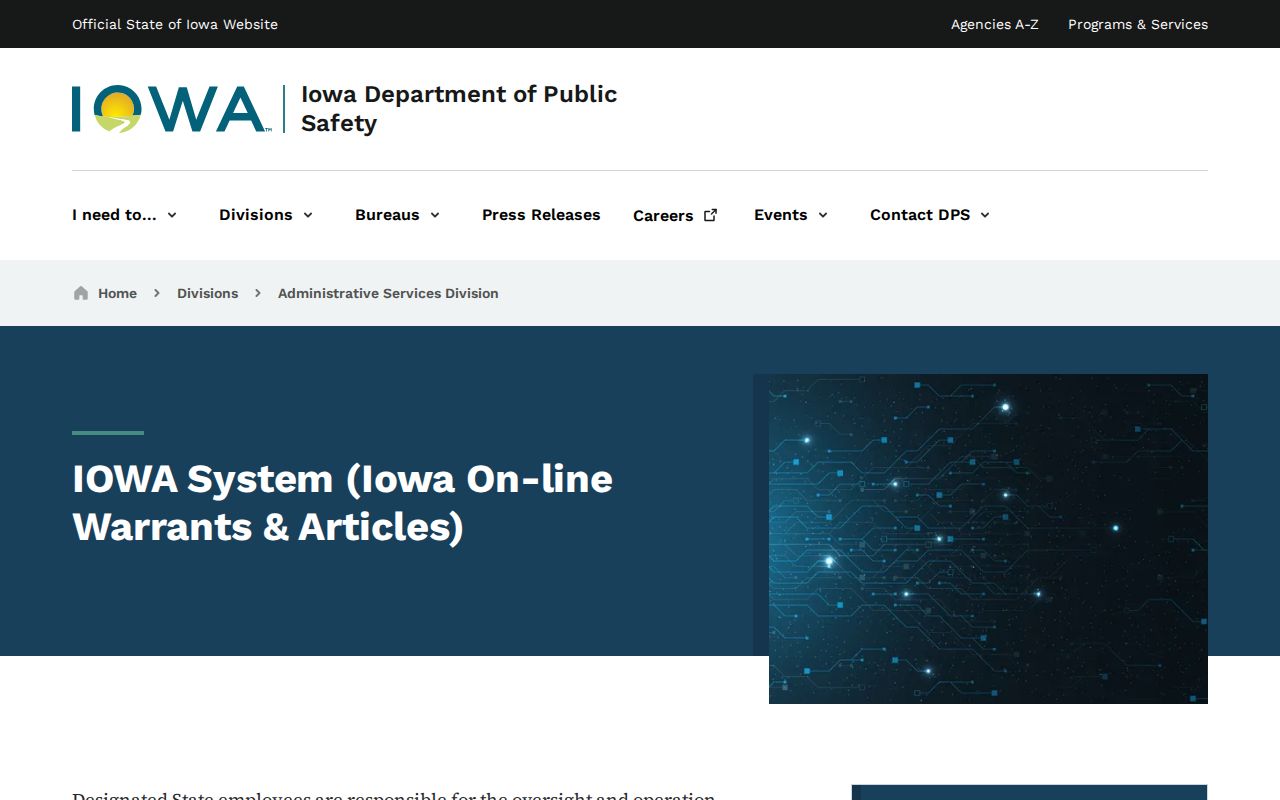The width and height of the screenshot is (1280, 800).
Task: Click the Iowa state logo
Action: click(x=171, y=109)
